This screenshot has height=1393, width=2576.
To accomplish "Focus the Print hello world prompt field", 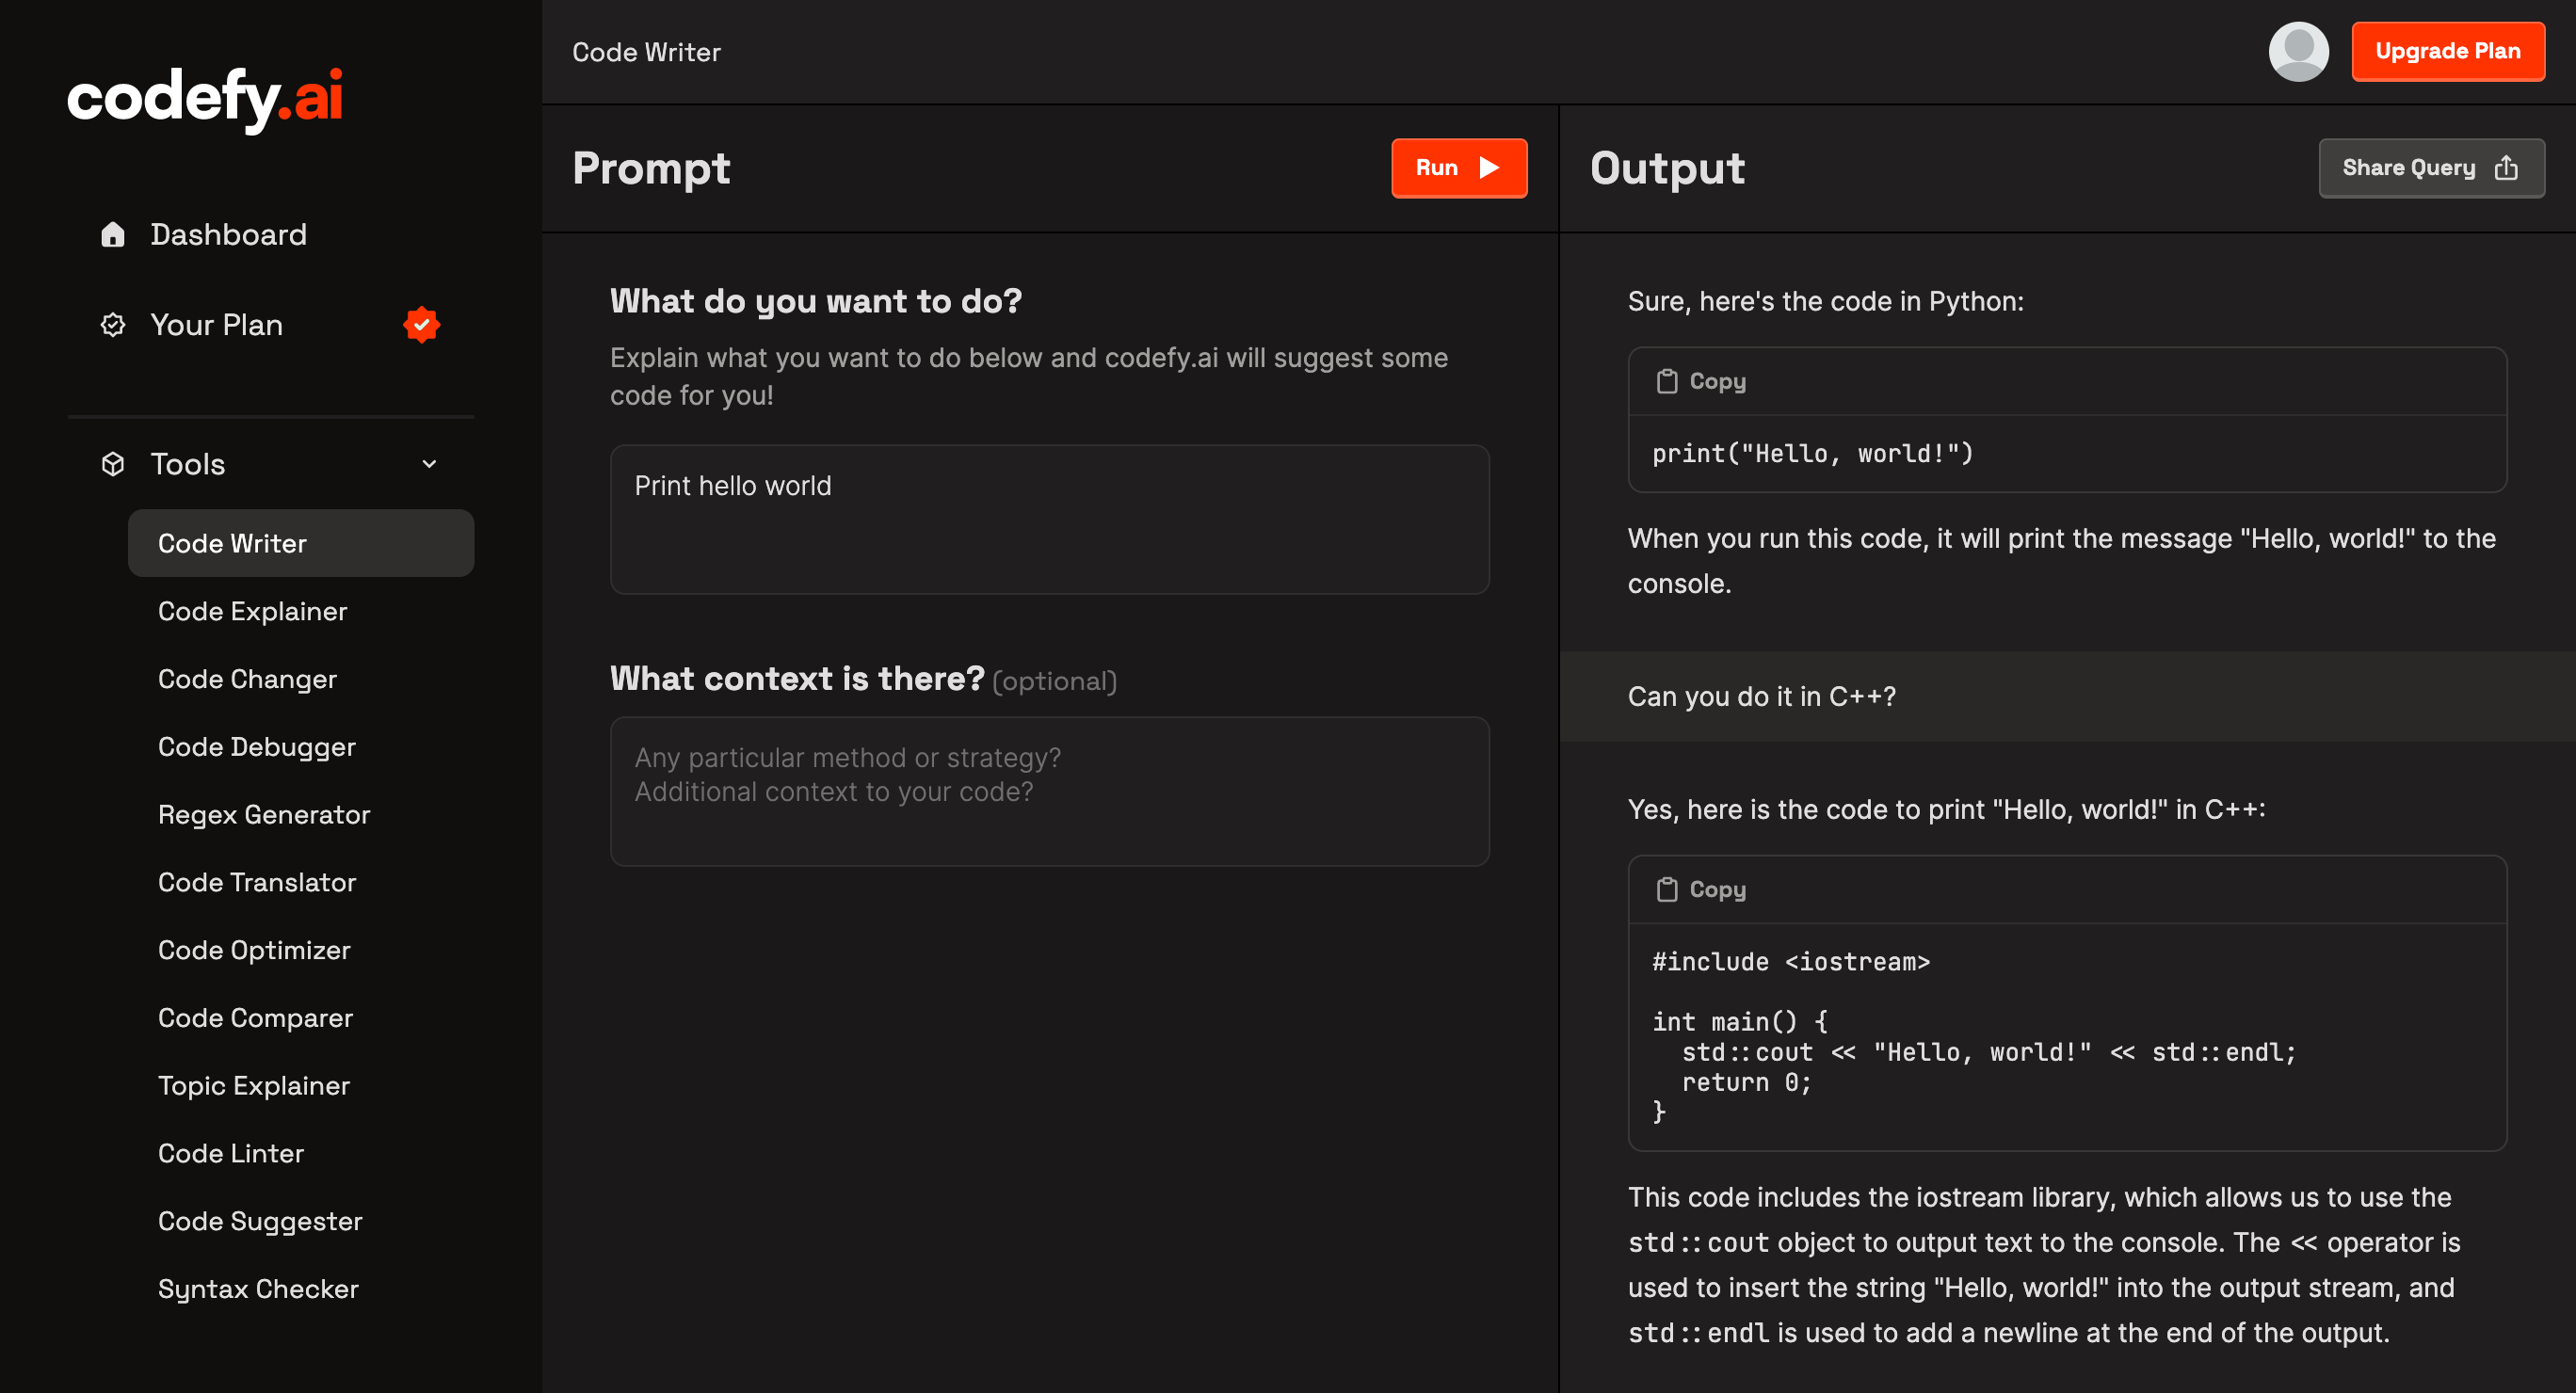I will tap(1049, 520).
